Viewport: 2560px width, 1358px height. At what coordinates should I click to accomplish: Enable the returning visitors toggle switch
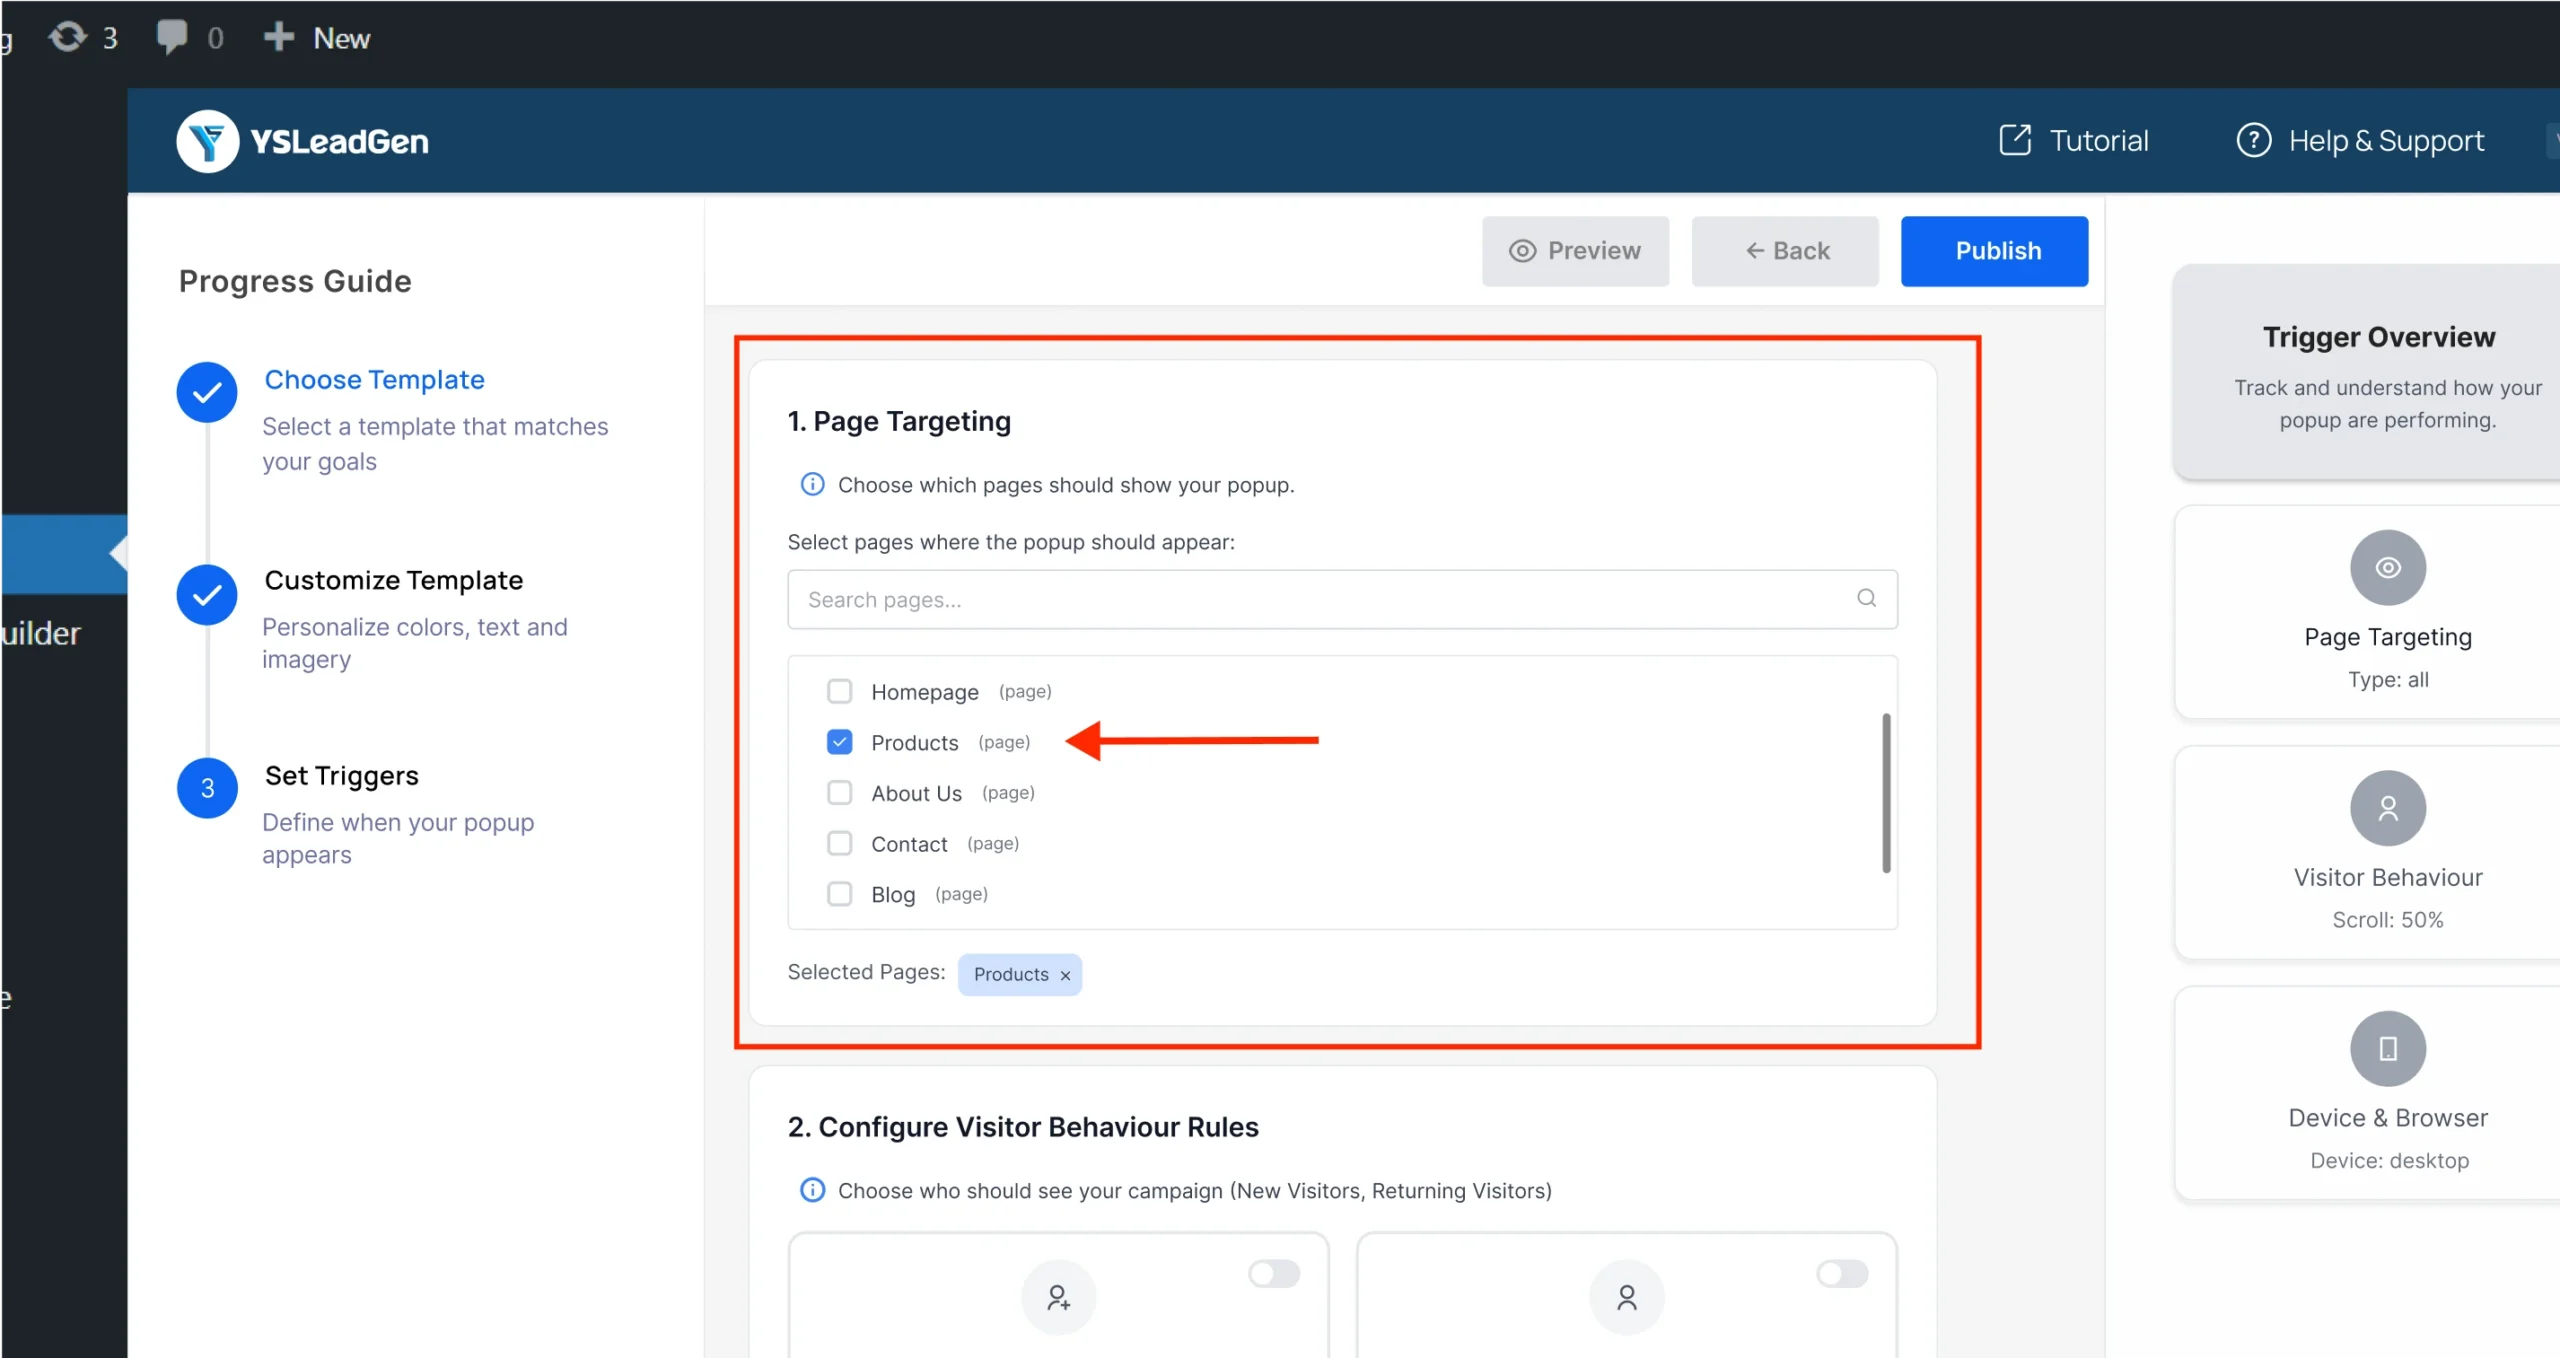tap(1841, 1273)
